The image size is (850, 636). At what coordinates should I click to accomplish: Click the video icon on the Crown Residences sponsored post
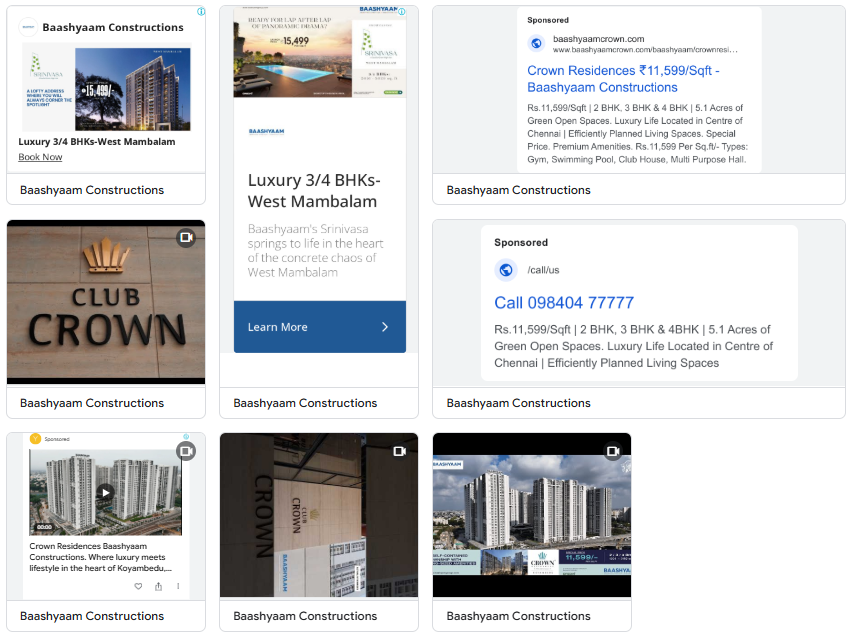(186, 451)
